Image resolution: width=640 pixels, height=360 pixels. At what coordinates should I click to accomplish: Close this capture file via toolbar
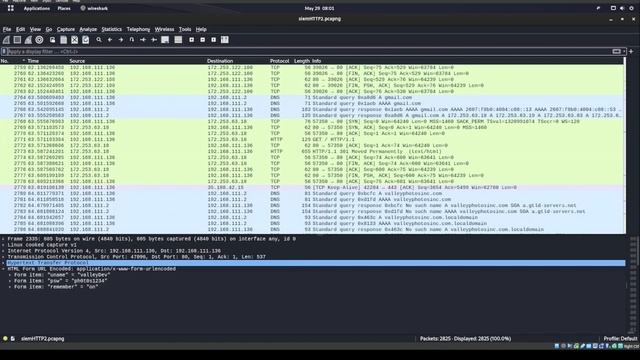pos(75,40)
